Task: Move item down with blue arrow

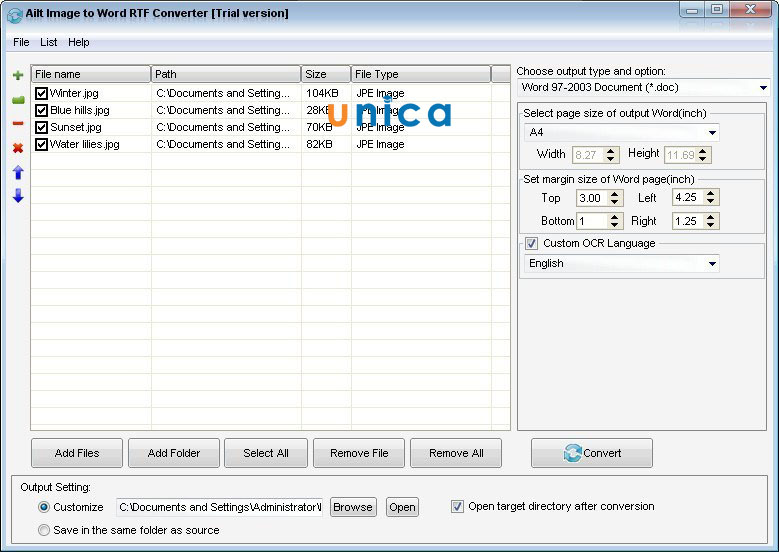Action: tap(18, 196)
